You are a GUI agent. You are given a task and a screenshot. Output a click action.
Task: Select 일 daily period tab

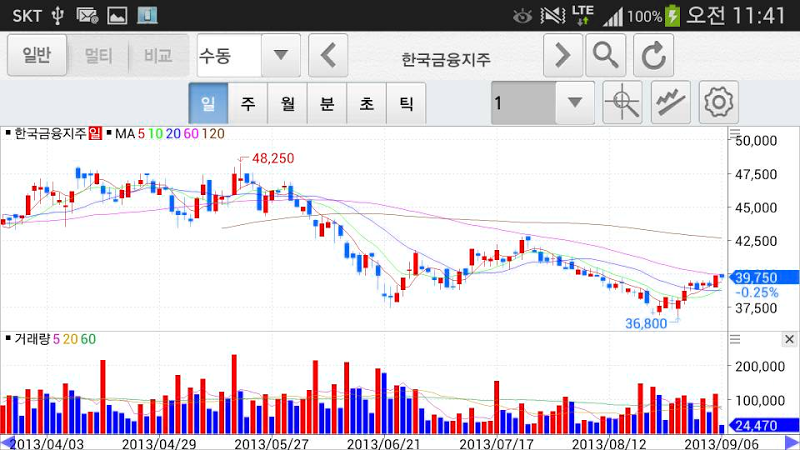coord(208,104)
